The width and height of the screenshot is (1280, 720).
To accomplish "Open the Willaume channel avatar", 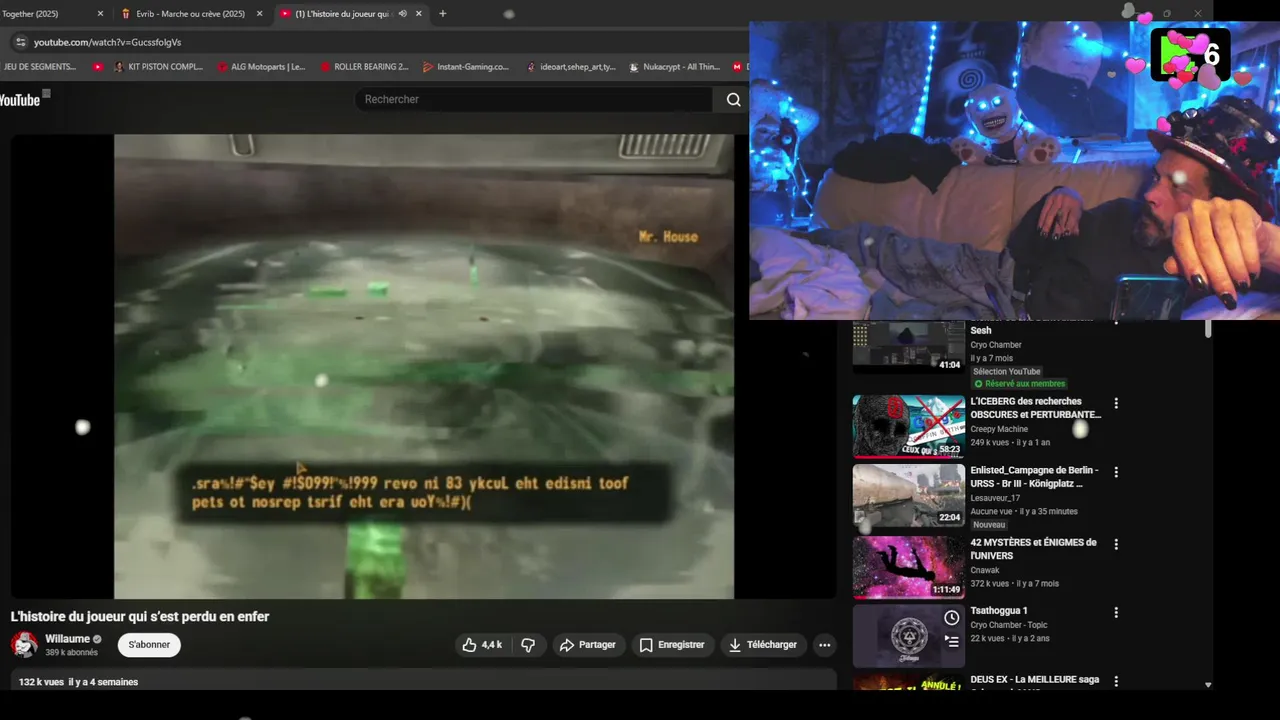I will [24, 645].
